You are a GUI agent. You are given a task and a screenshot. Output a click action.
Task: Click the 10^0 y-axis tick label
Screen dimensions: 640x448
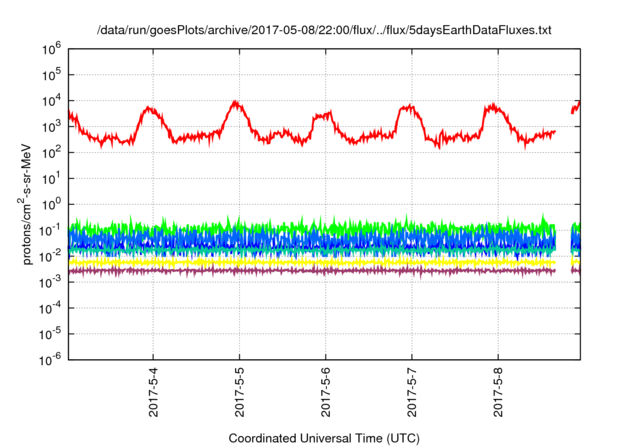click(51, 205)
